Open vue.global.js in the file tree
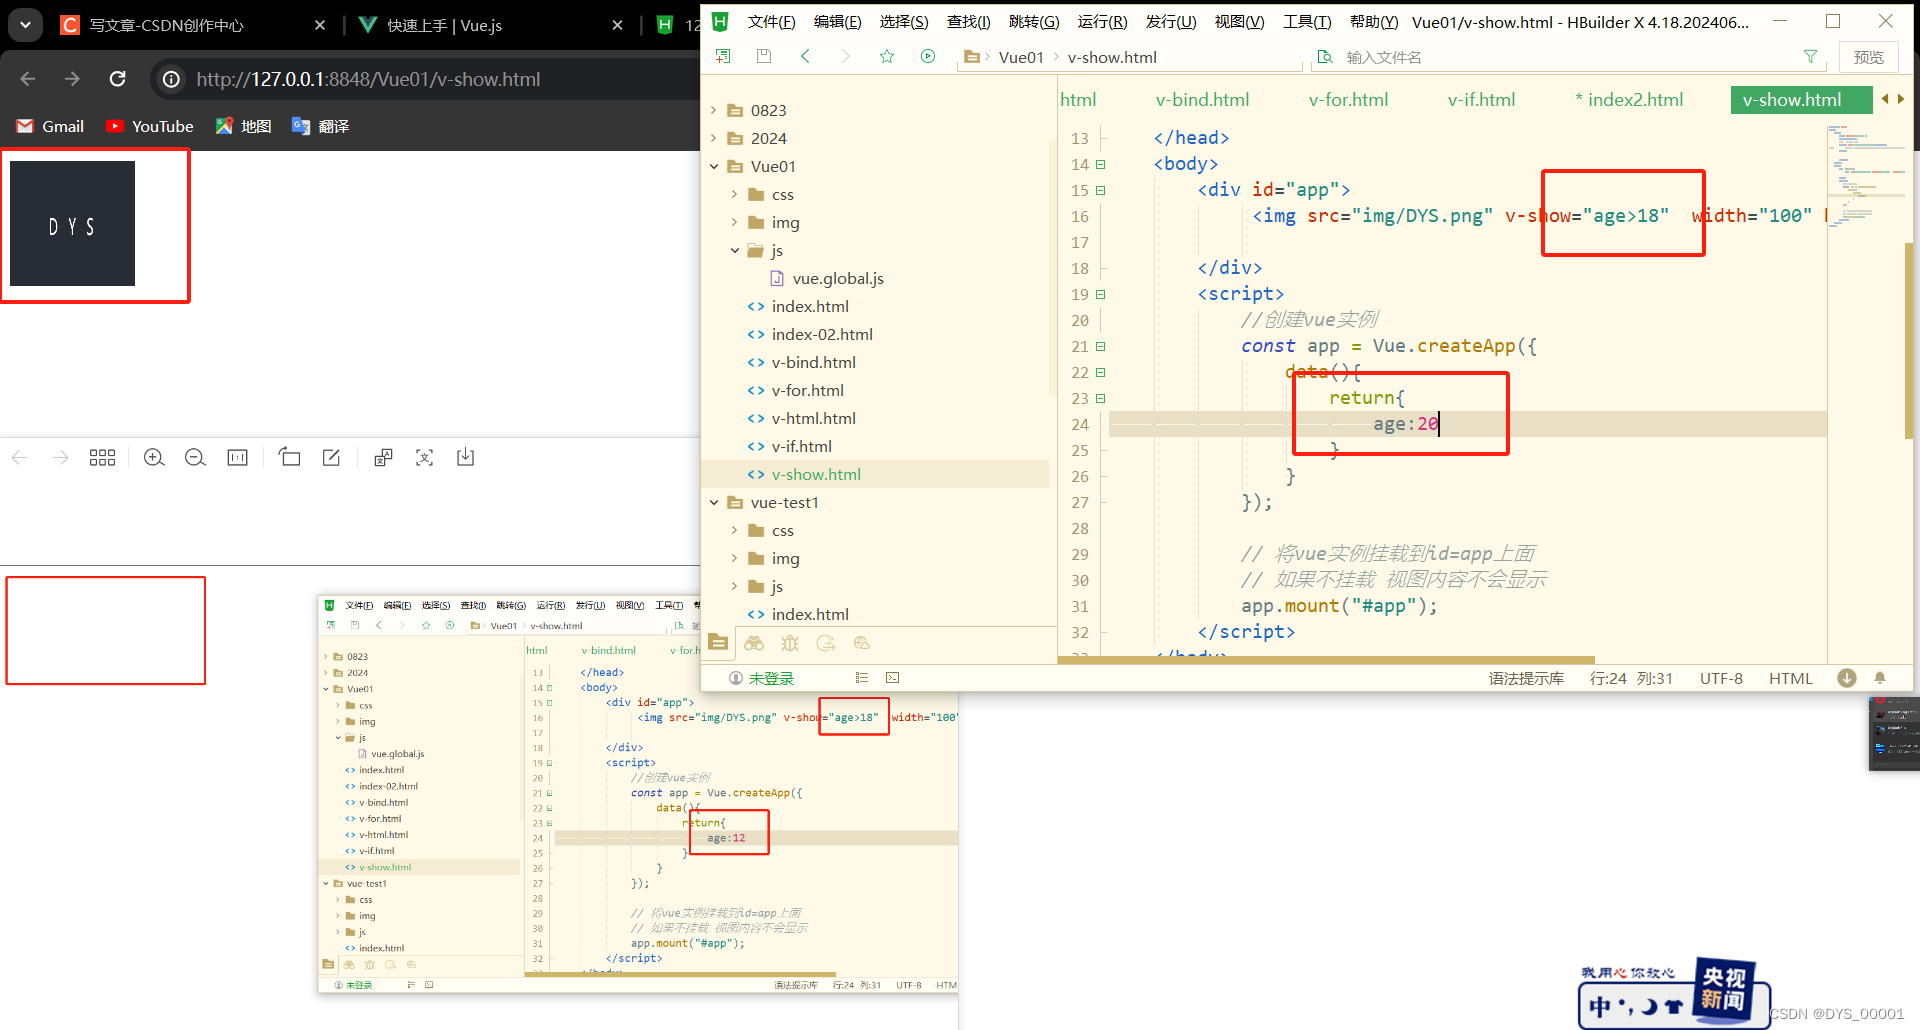 [x=838, y=278]
